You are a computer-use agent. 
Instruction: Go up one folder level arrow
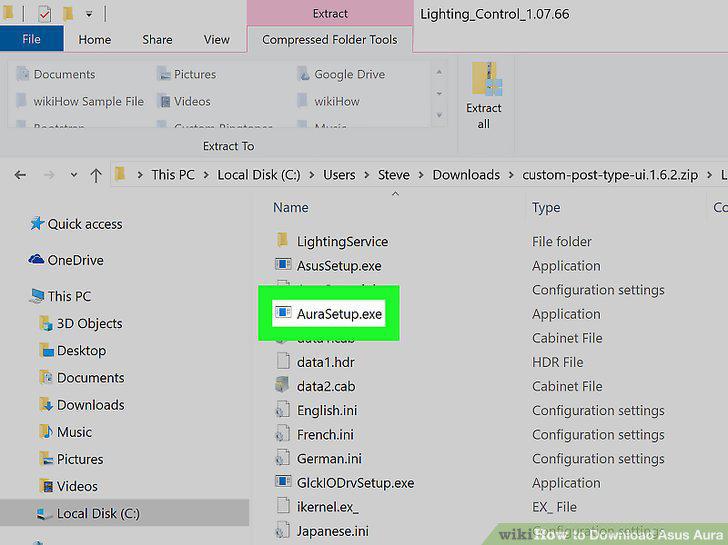[x=96, y=175]
